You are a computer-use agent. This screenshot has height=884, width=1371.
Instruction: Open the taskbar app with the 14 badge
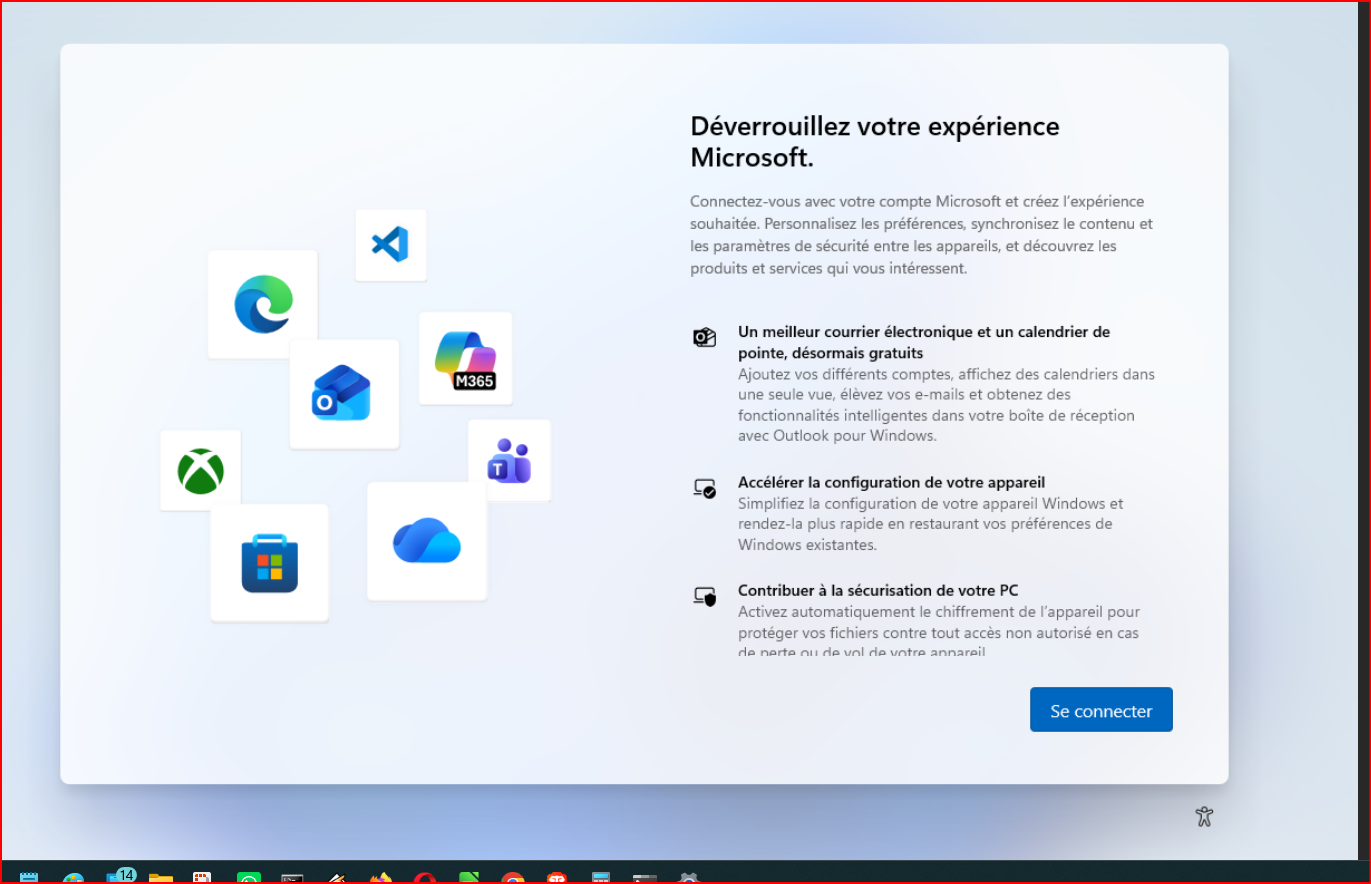tap(121, 876)
